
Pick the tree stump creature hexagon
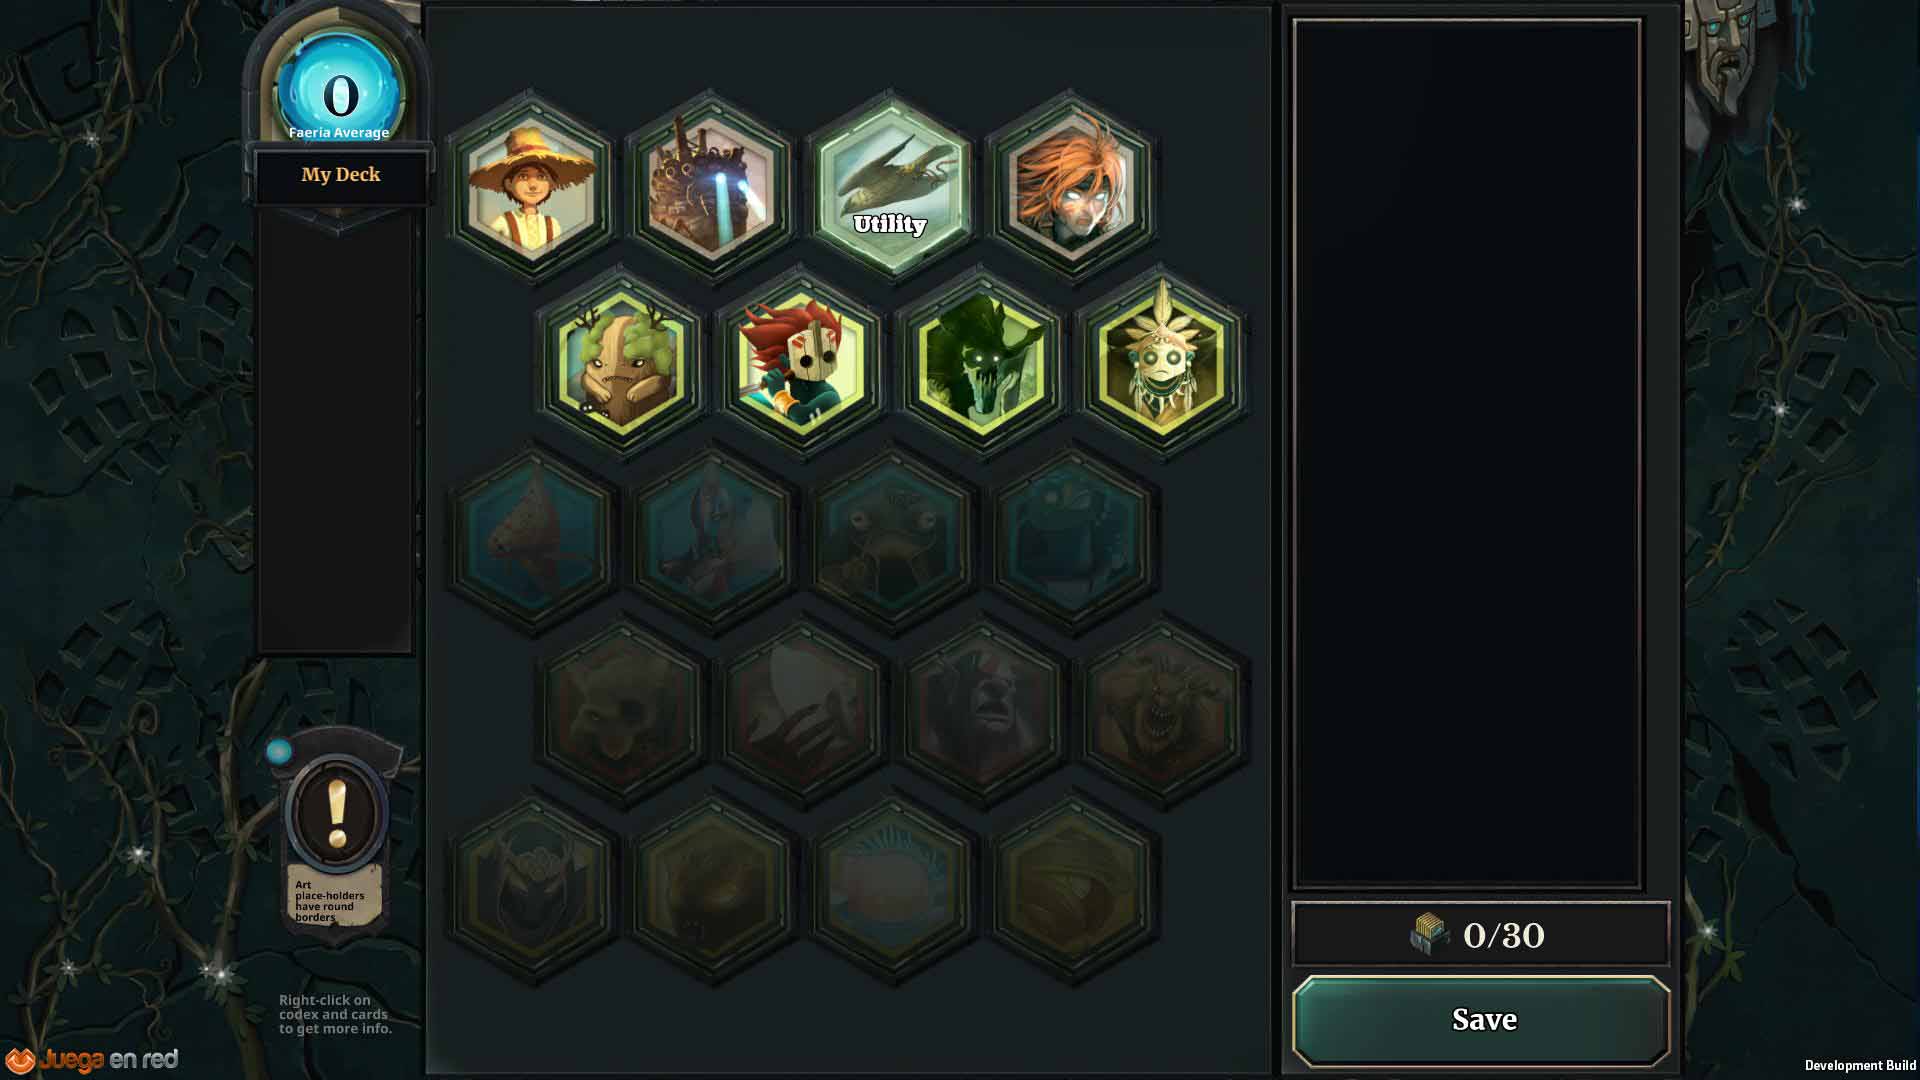pos(621,361)
